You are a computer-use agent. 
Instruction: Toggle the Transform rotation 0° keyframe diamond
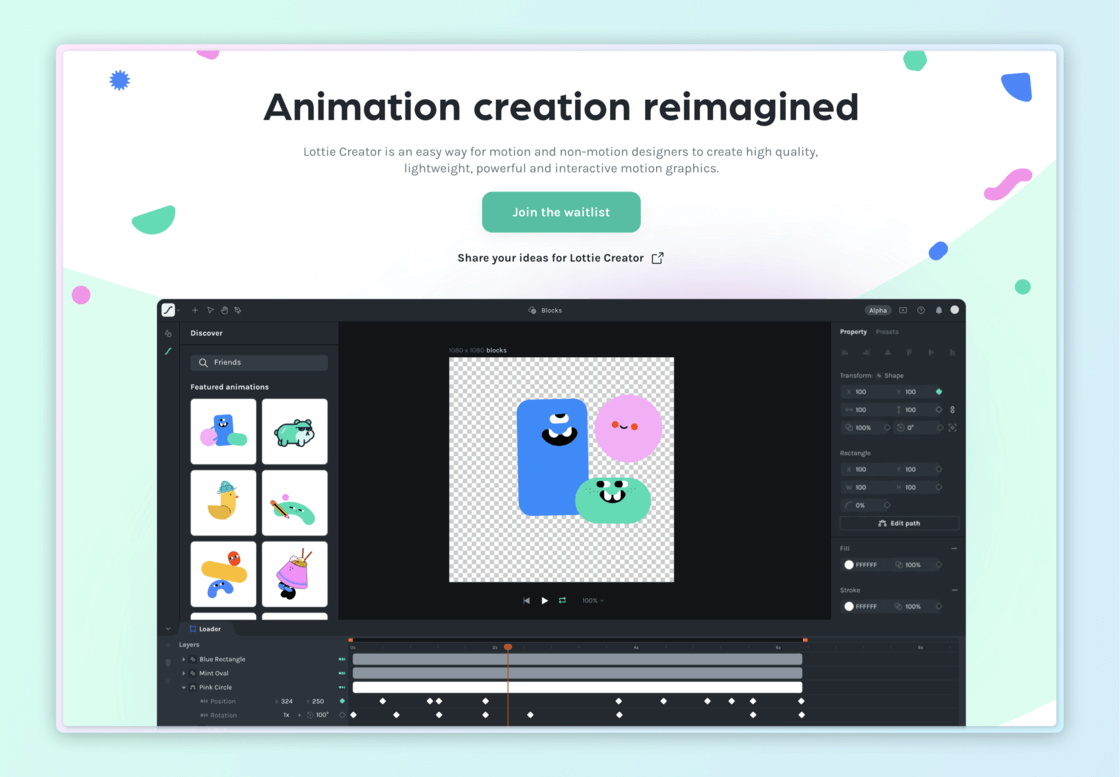[940, 428]
